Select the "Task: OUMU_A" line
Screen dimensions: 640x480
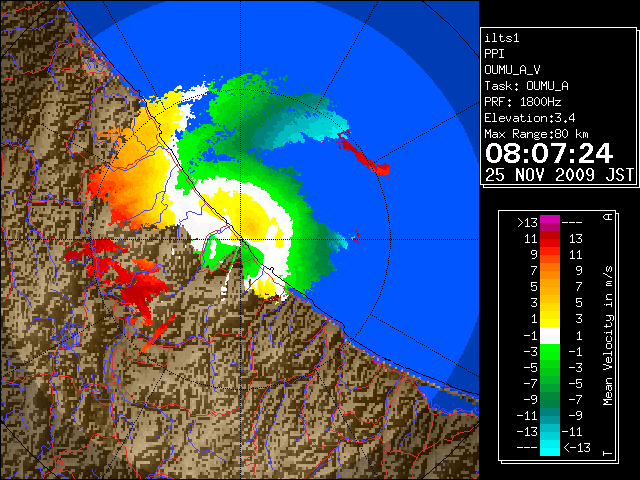pyautogui.click(x=527, y=86)
